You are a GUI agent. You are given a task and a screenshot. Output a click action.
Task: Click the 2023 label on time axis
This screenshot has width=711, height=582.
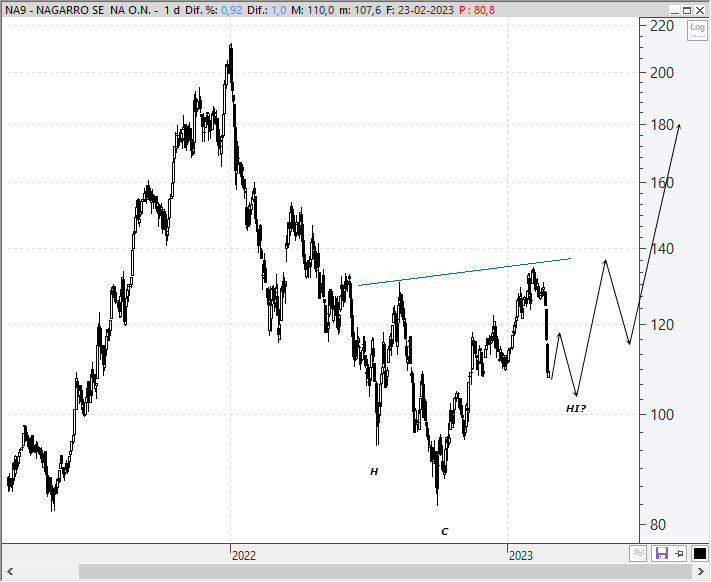click(521, 555)
